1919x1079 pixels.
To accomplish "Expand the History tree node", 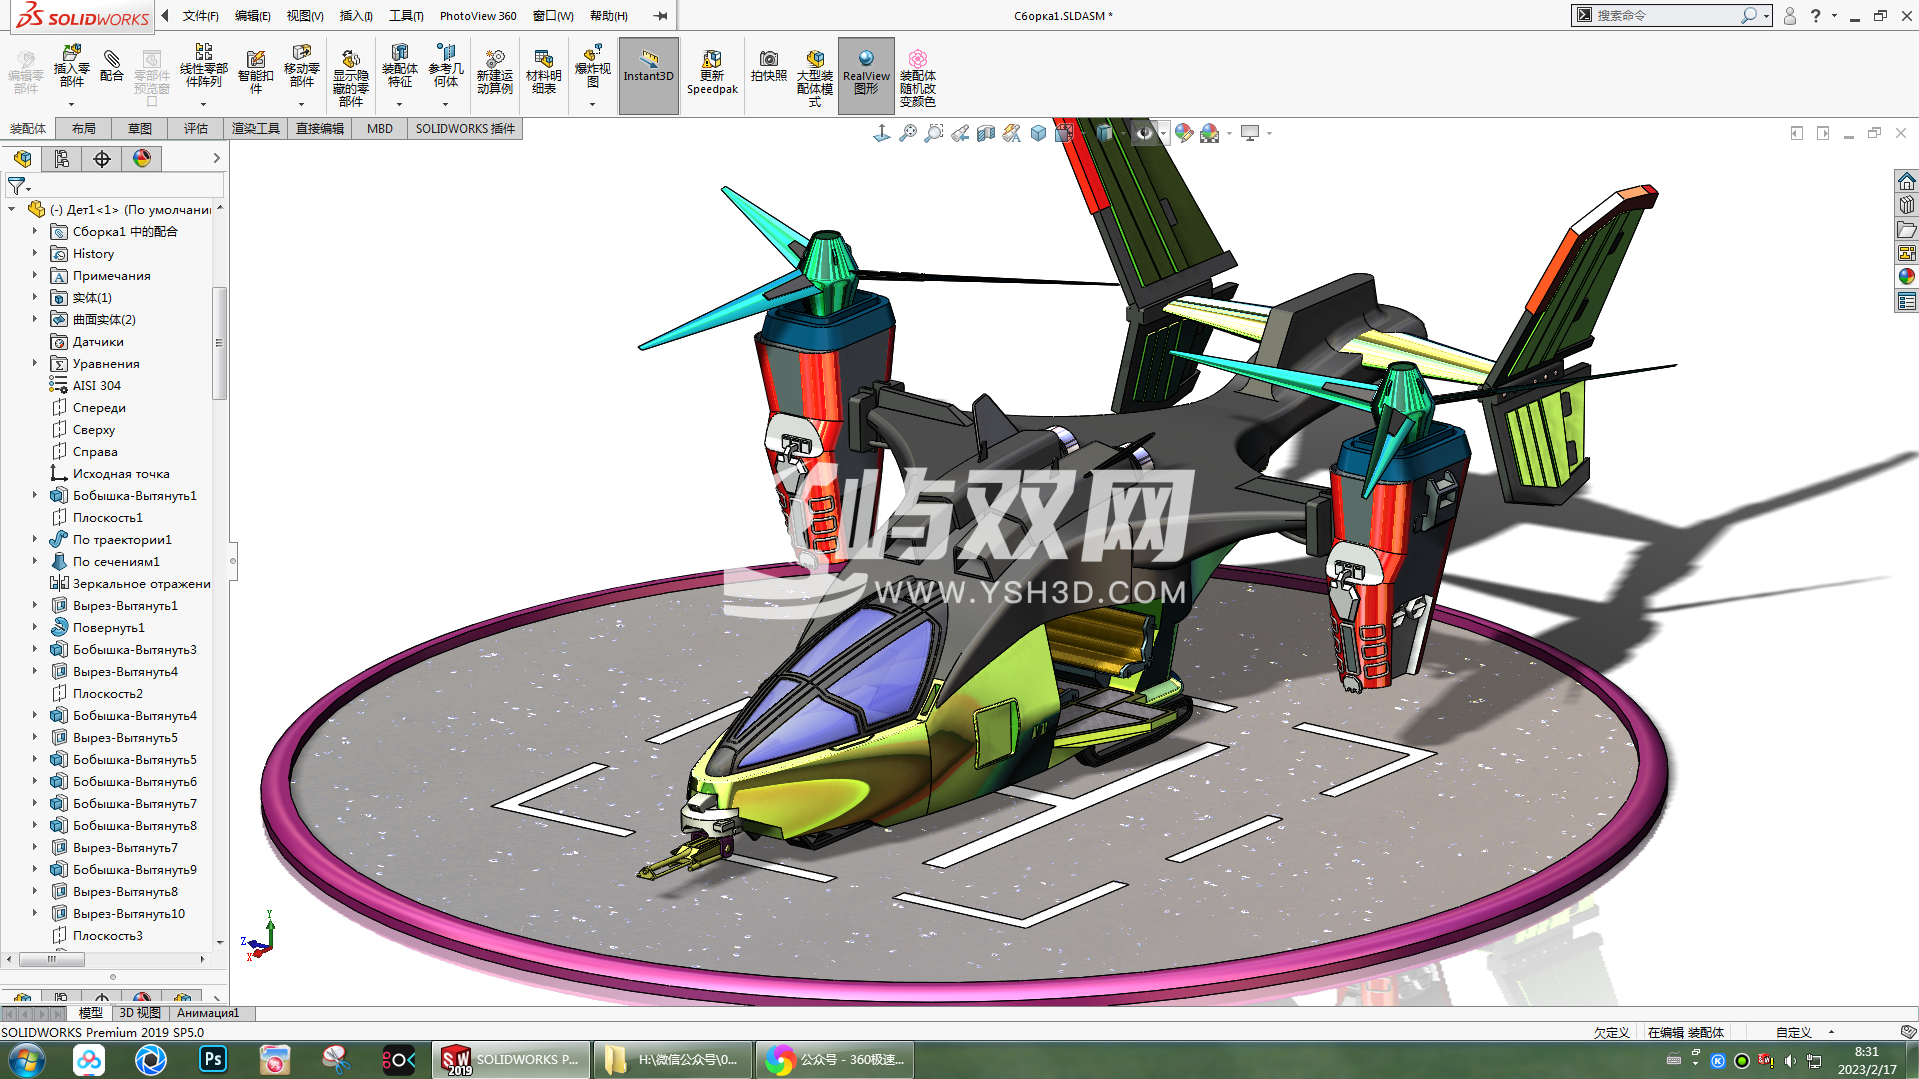I will pyautogui.click(x=35, y=254).
